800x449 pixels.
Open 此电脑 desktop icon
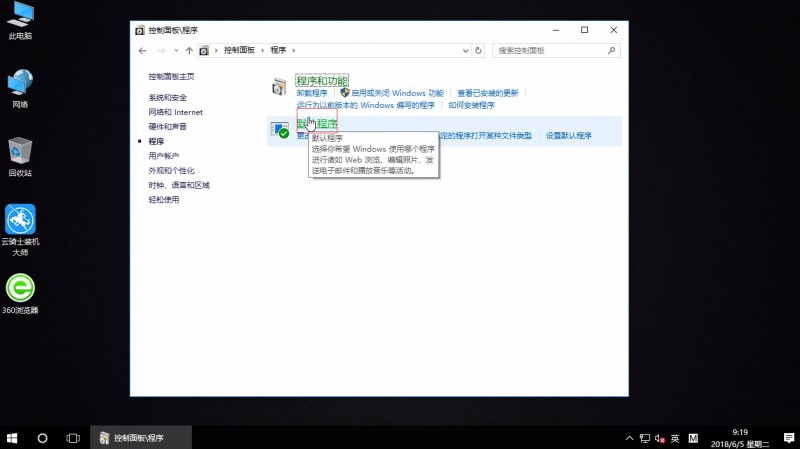pyautogui.click(x=20, y=20)
